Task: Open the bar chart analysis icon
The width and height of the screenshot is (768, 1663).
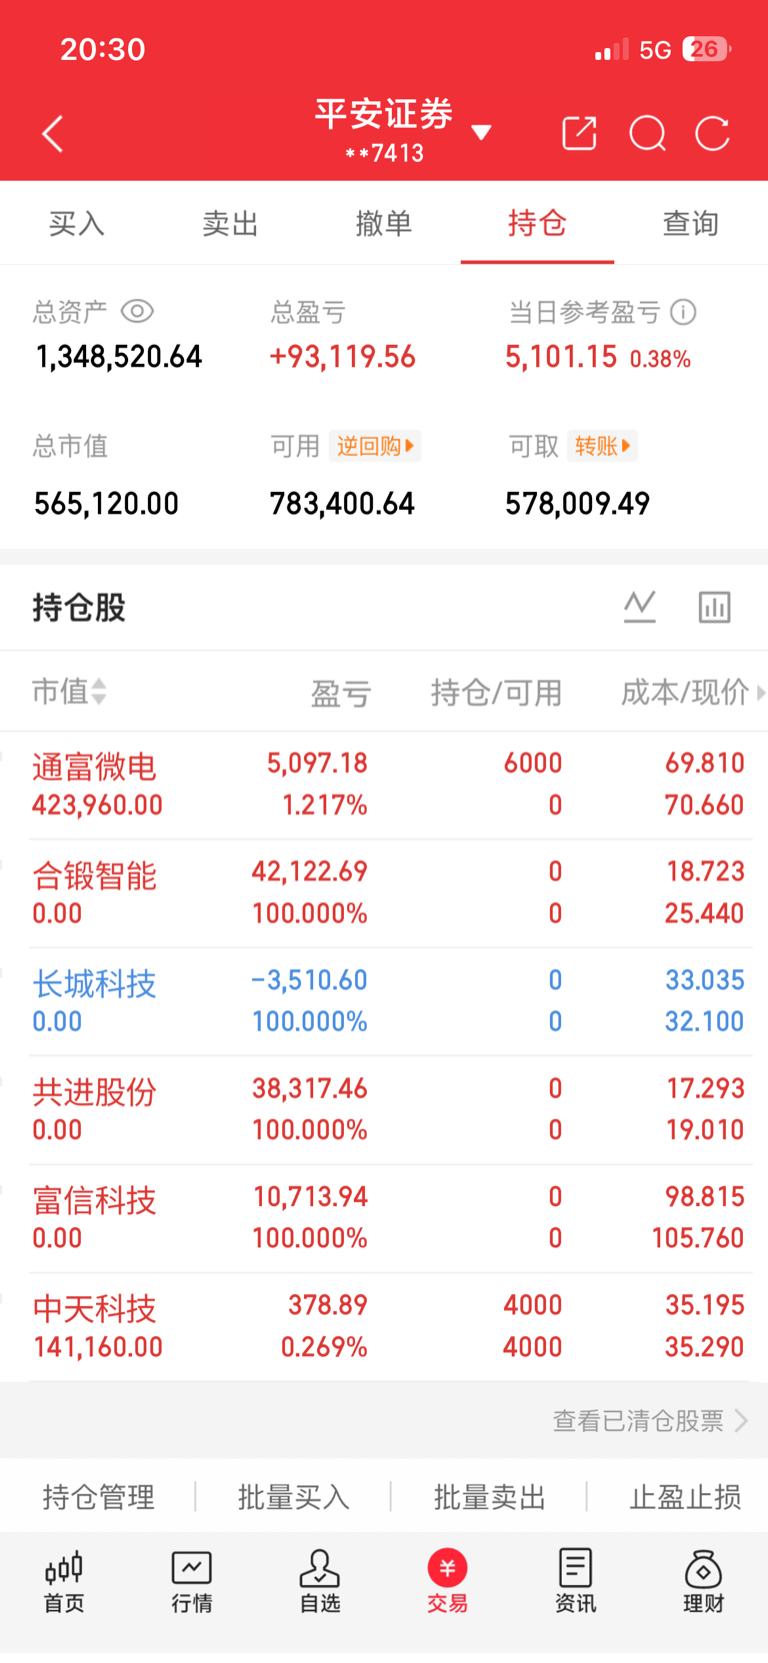Action: [714, 606]
